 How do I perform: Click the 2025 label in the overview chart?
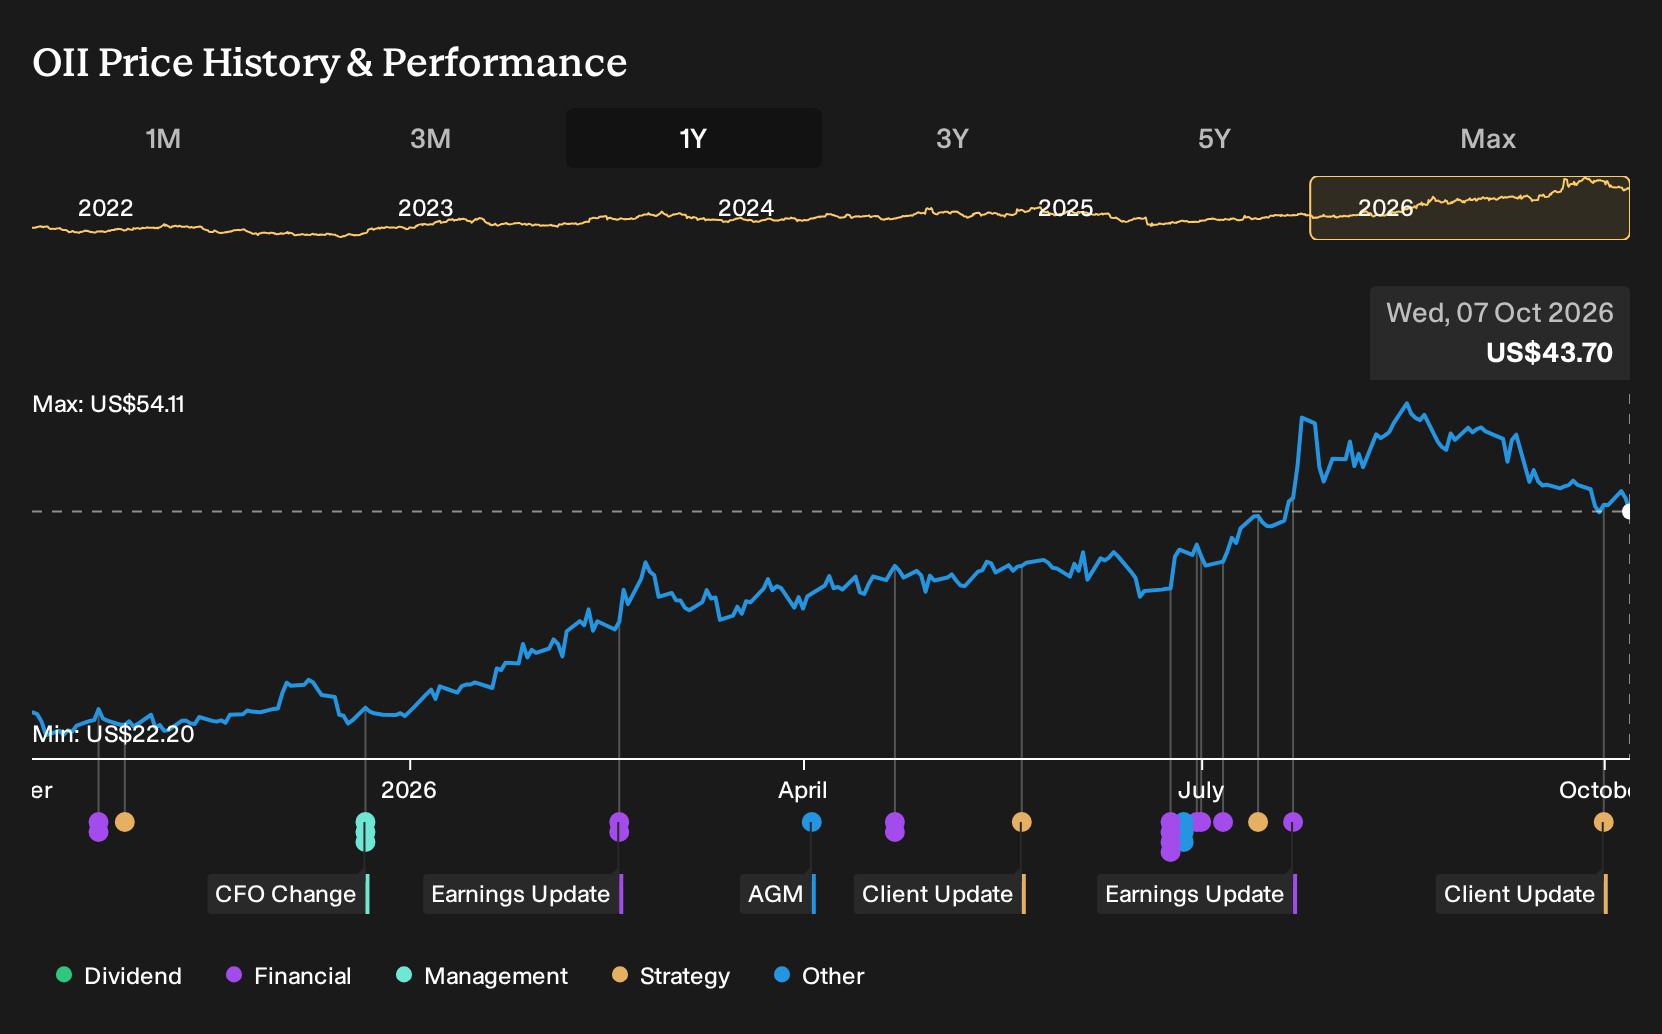(1066, 208)
